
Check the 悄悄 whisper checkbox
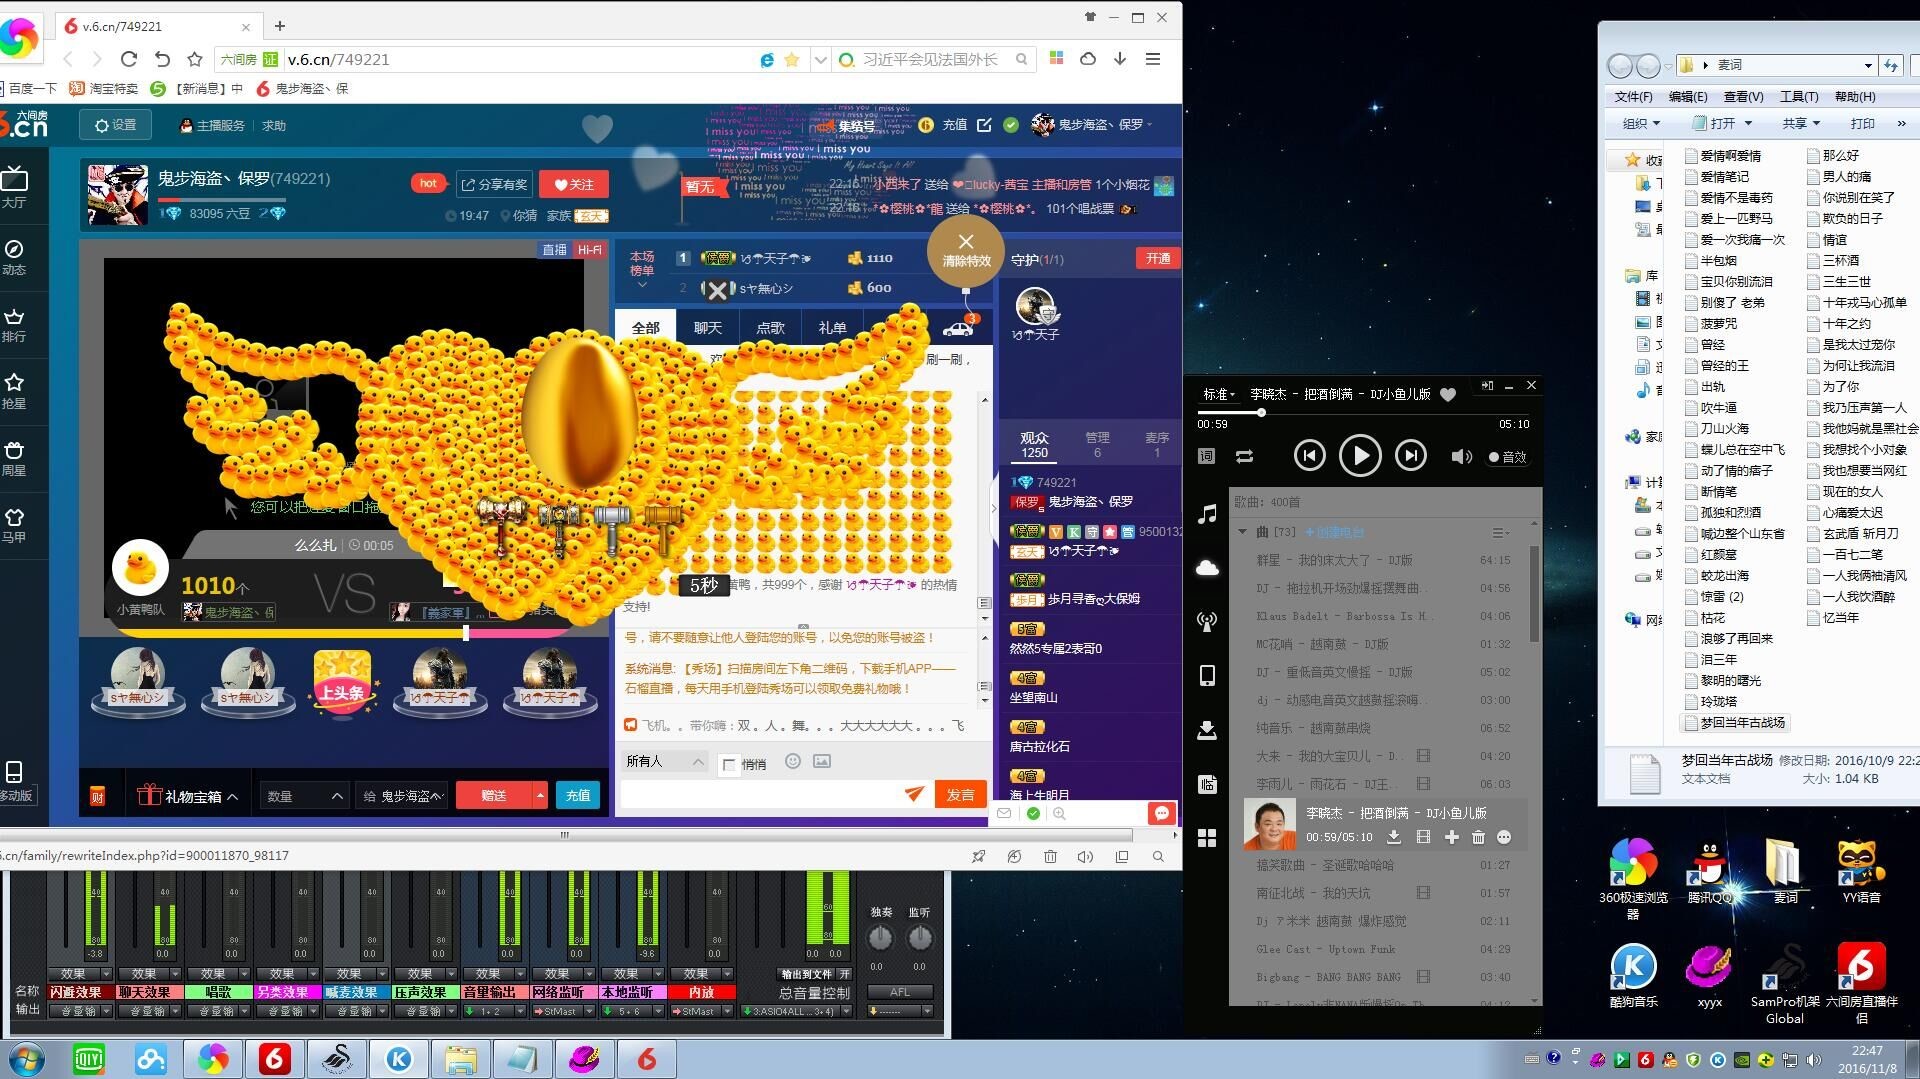click(729, 764)
